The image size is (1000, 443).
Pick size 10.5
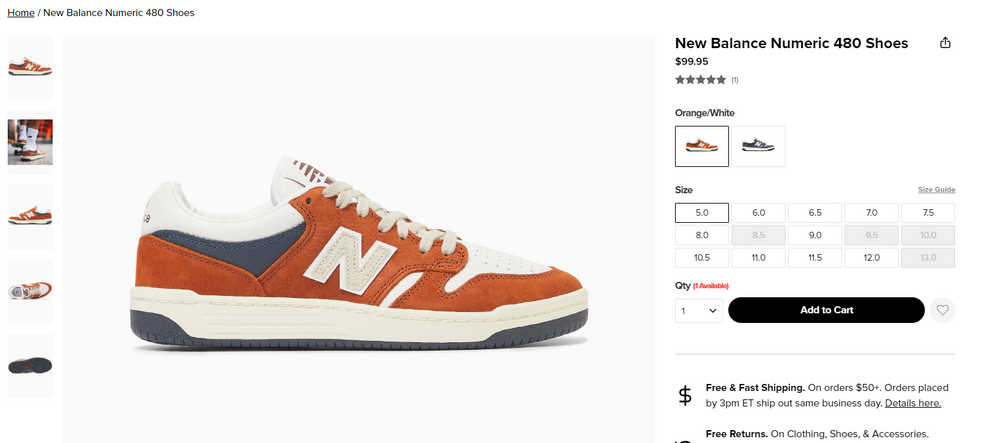[701, 257]
